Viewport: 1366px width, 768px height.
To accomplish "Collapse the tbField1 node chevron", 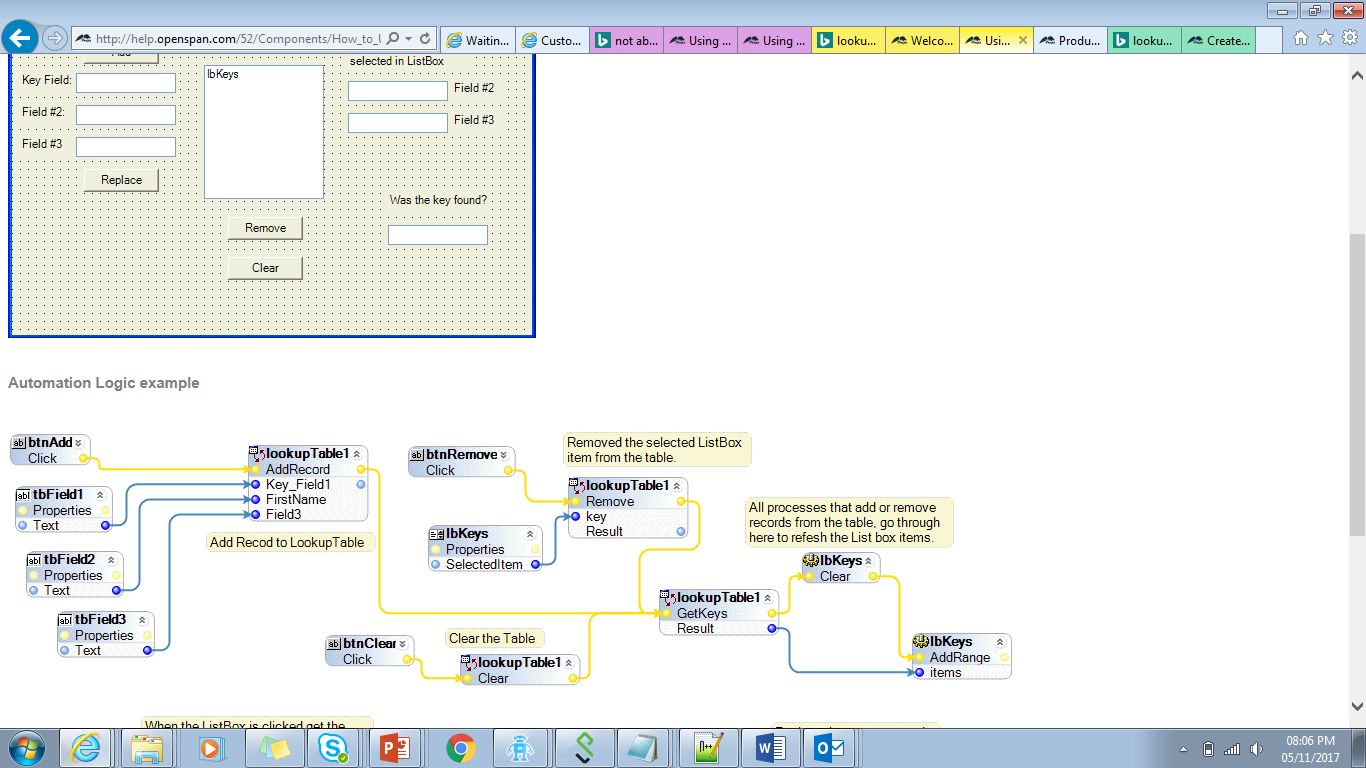I will (x=100, y=494).
